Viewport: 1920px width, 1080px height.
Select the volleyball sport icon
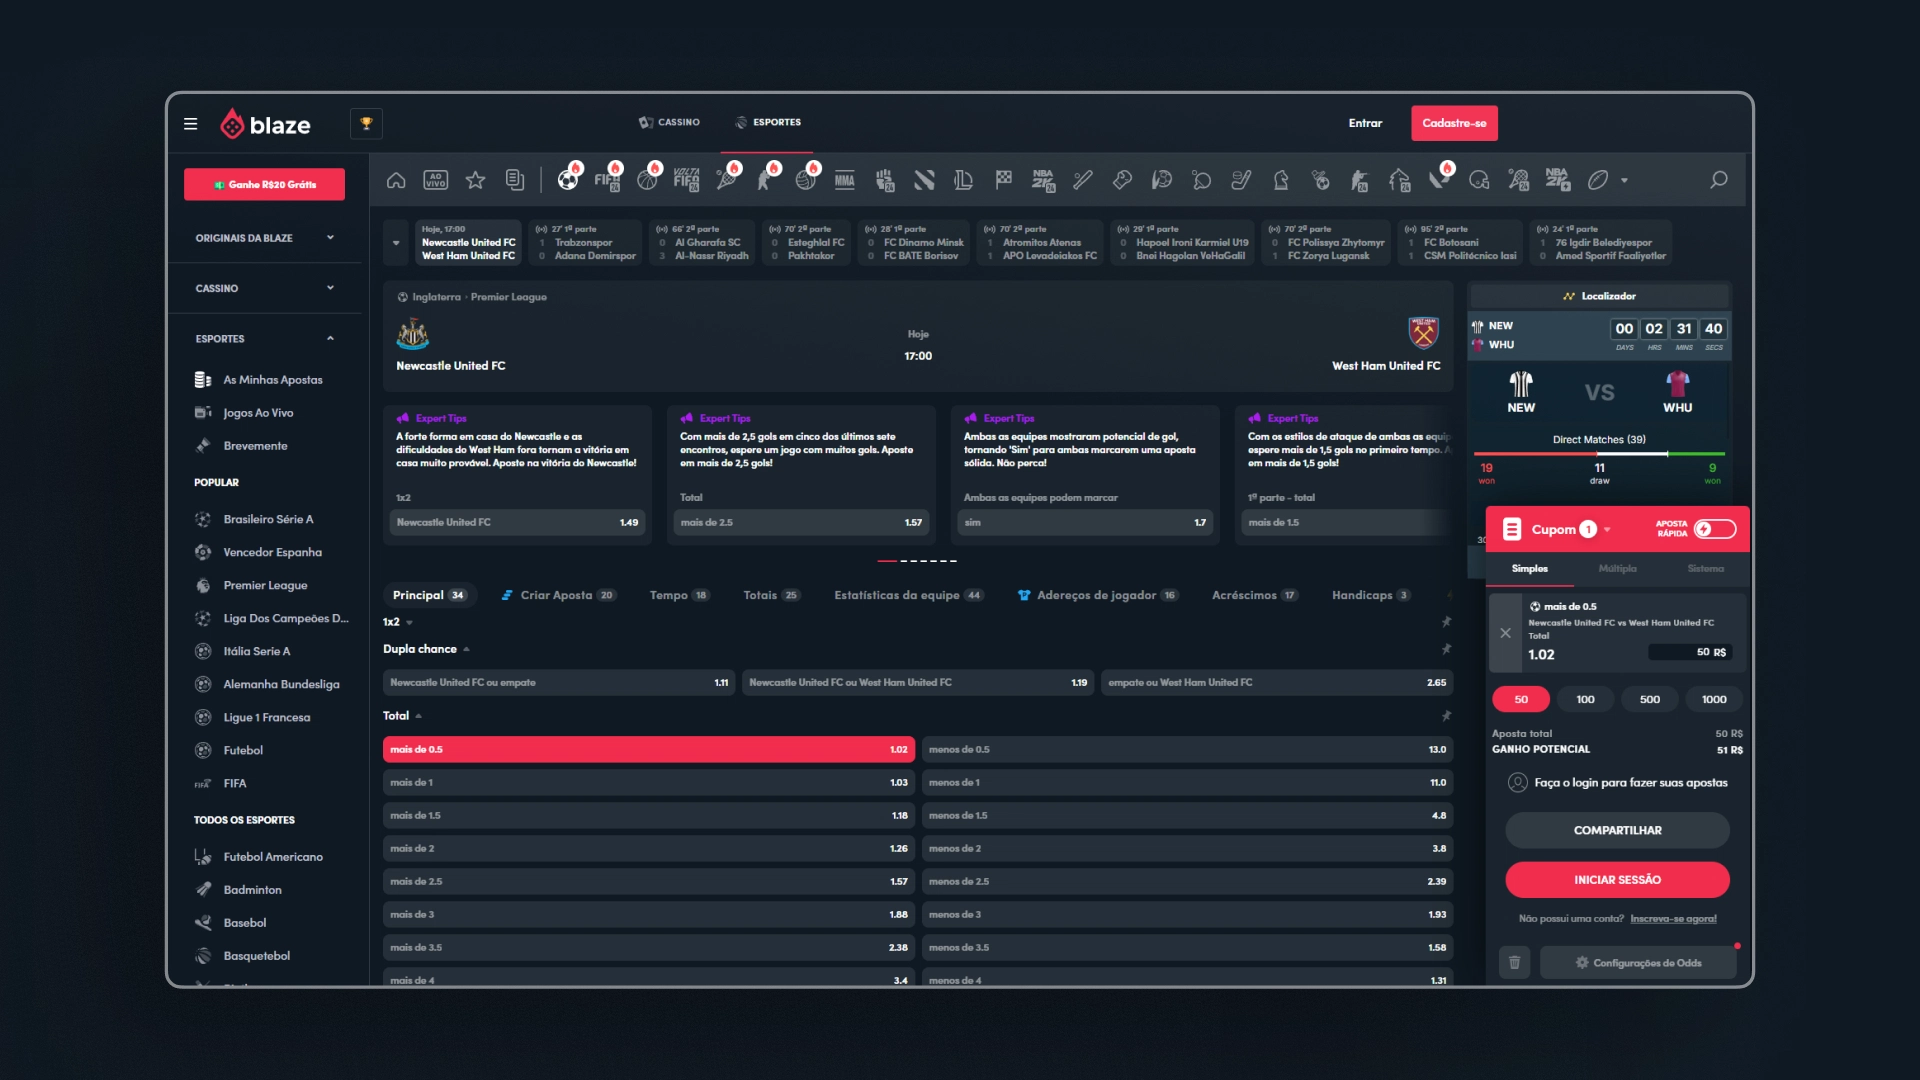tap(805, 180)
